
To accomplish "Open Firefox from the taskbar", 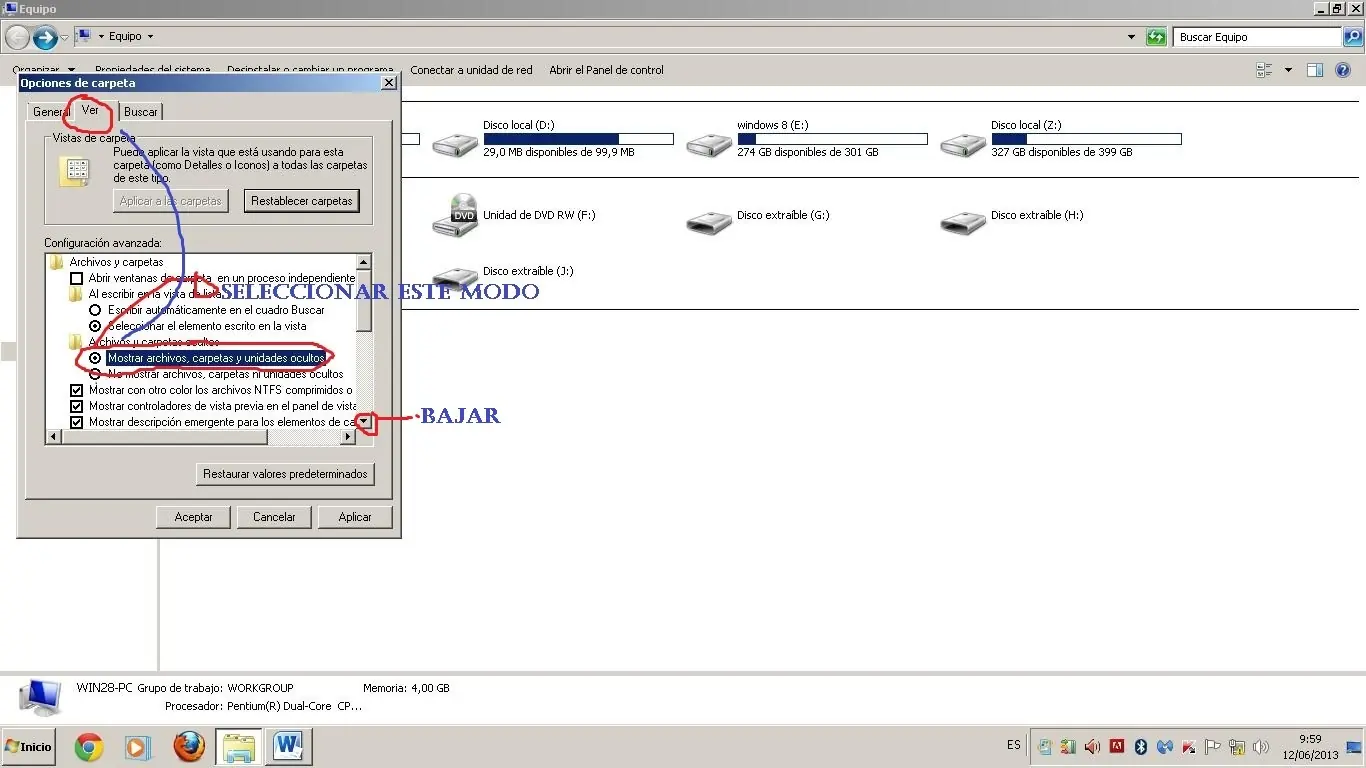I will click(188, 746).
